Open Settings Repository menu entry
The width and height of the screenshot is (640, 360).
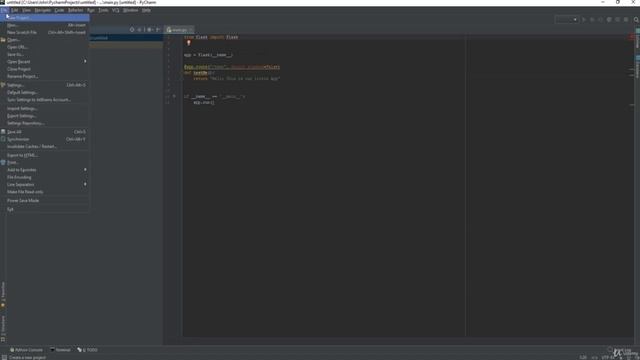(44, 123)
